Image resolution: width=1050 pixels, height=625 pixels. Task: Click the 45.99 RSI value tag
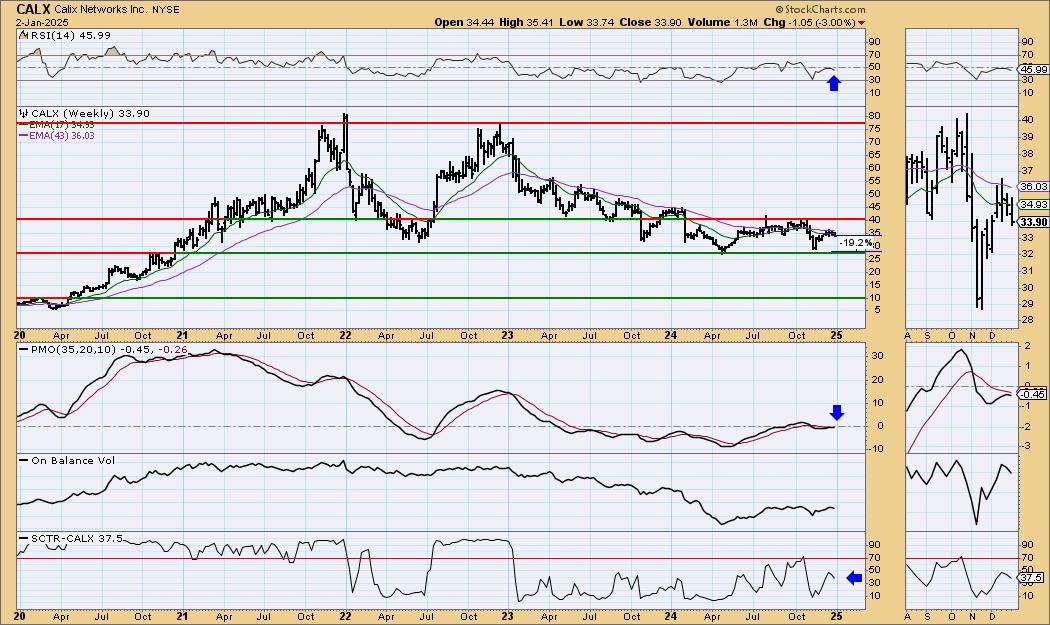1033,69
